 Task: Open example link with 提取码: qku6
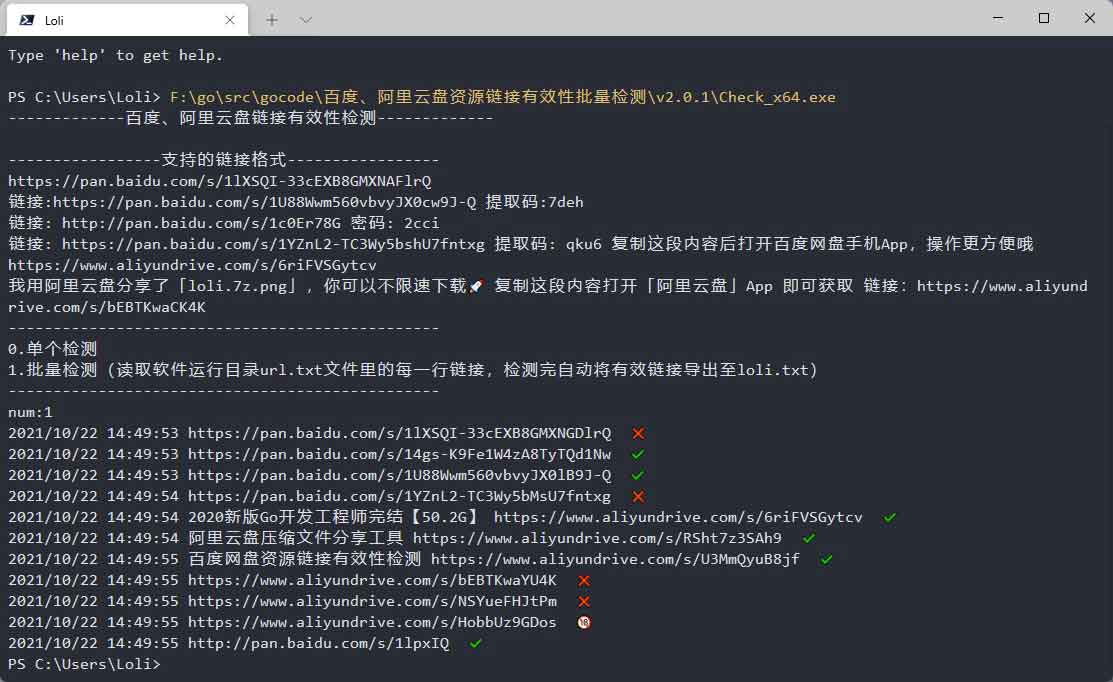tap(273, 244)
